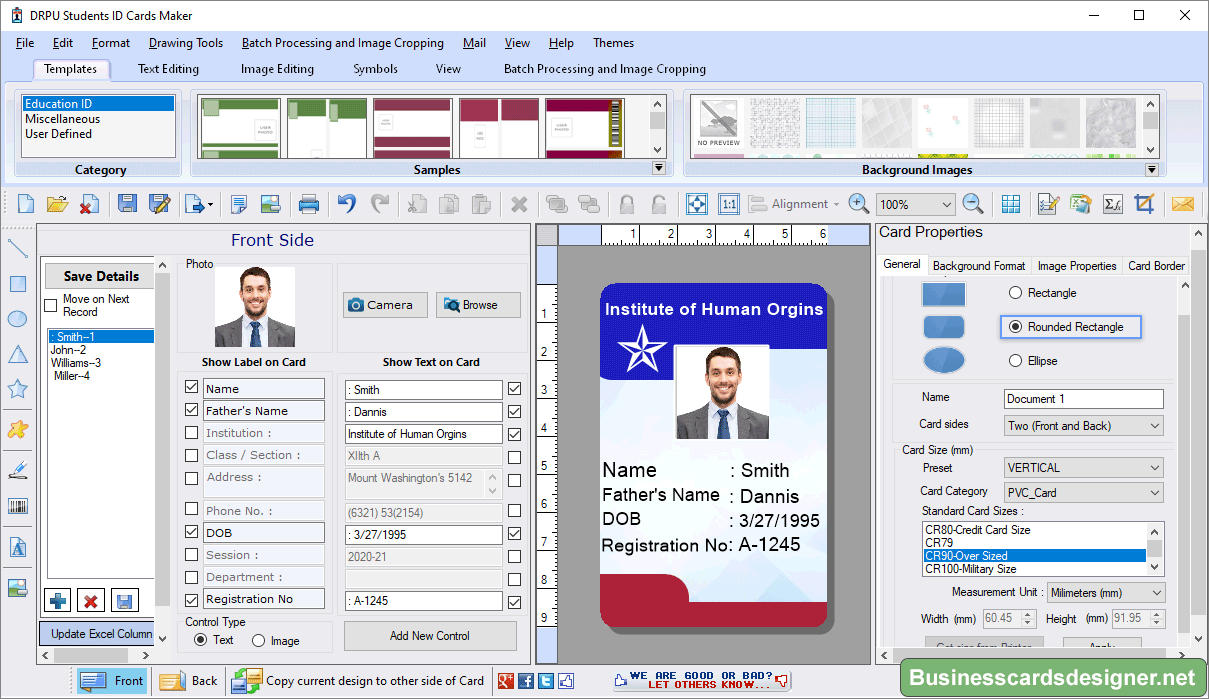Select the barcode tool
Screen dimensions: 1209x699
(x=17, y=506)
